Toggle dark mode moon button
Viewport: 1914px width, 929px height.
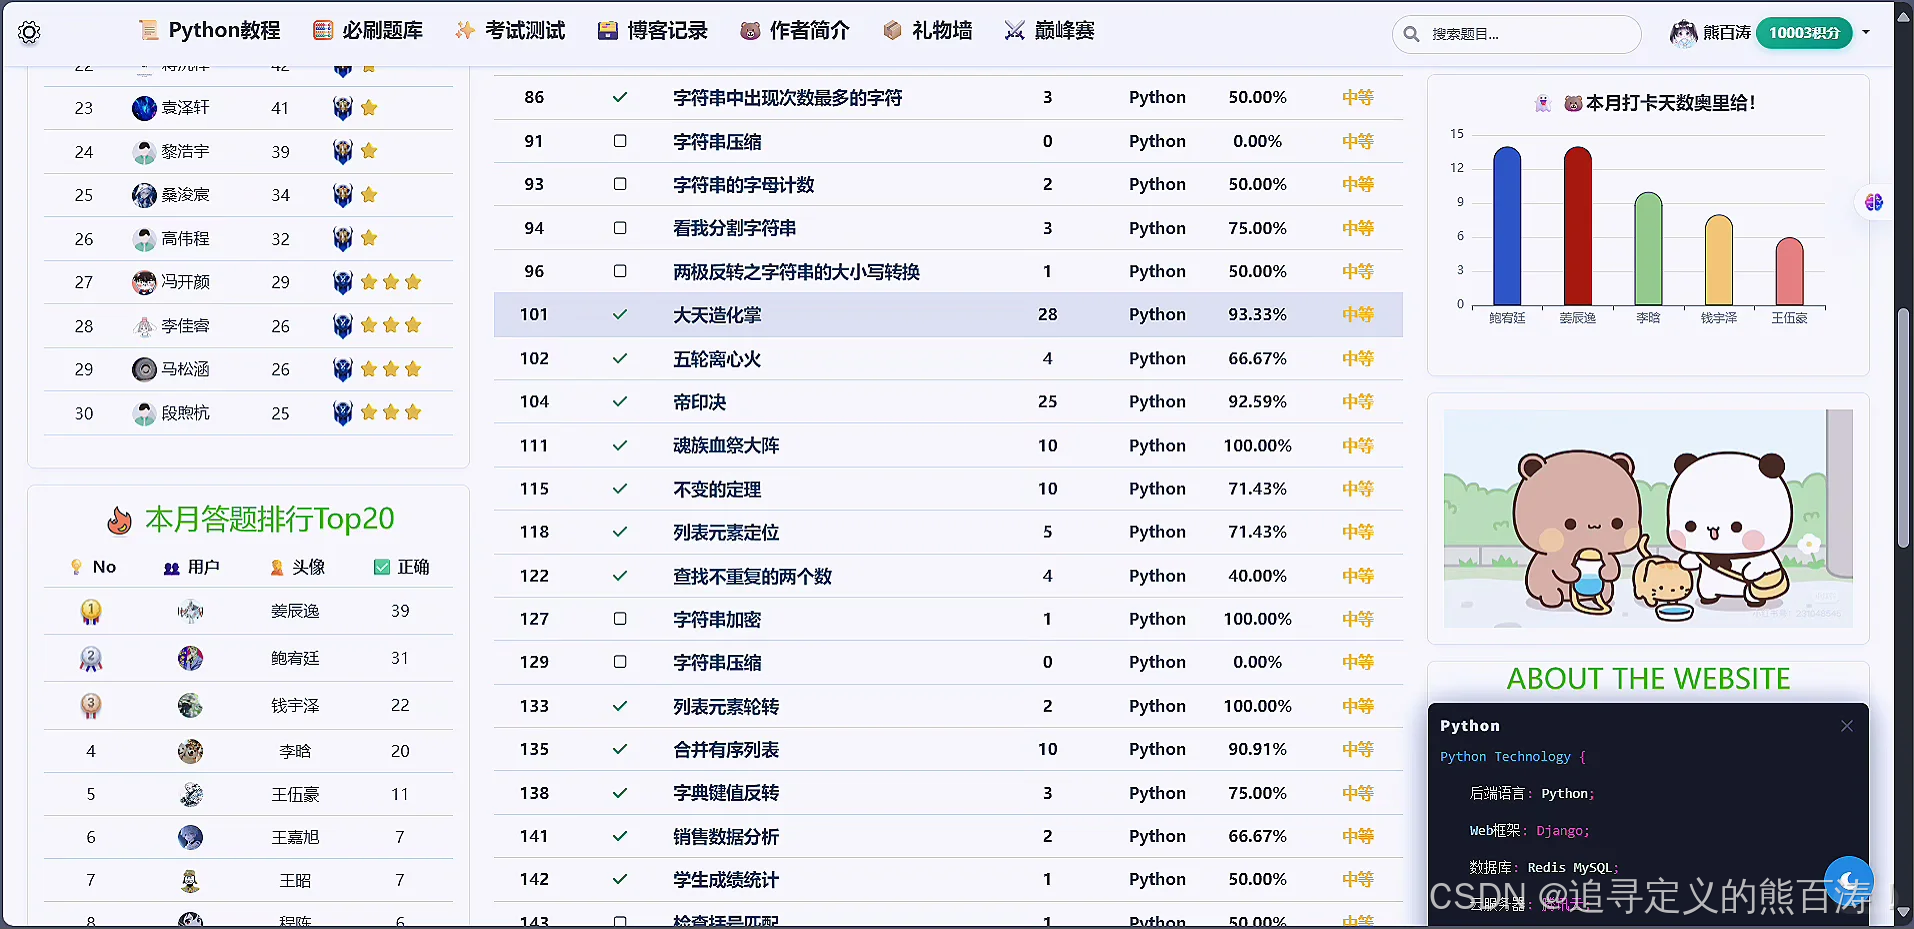[x=1848, y=881]
